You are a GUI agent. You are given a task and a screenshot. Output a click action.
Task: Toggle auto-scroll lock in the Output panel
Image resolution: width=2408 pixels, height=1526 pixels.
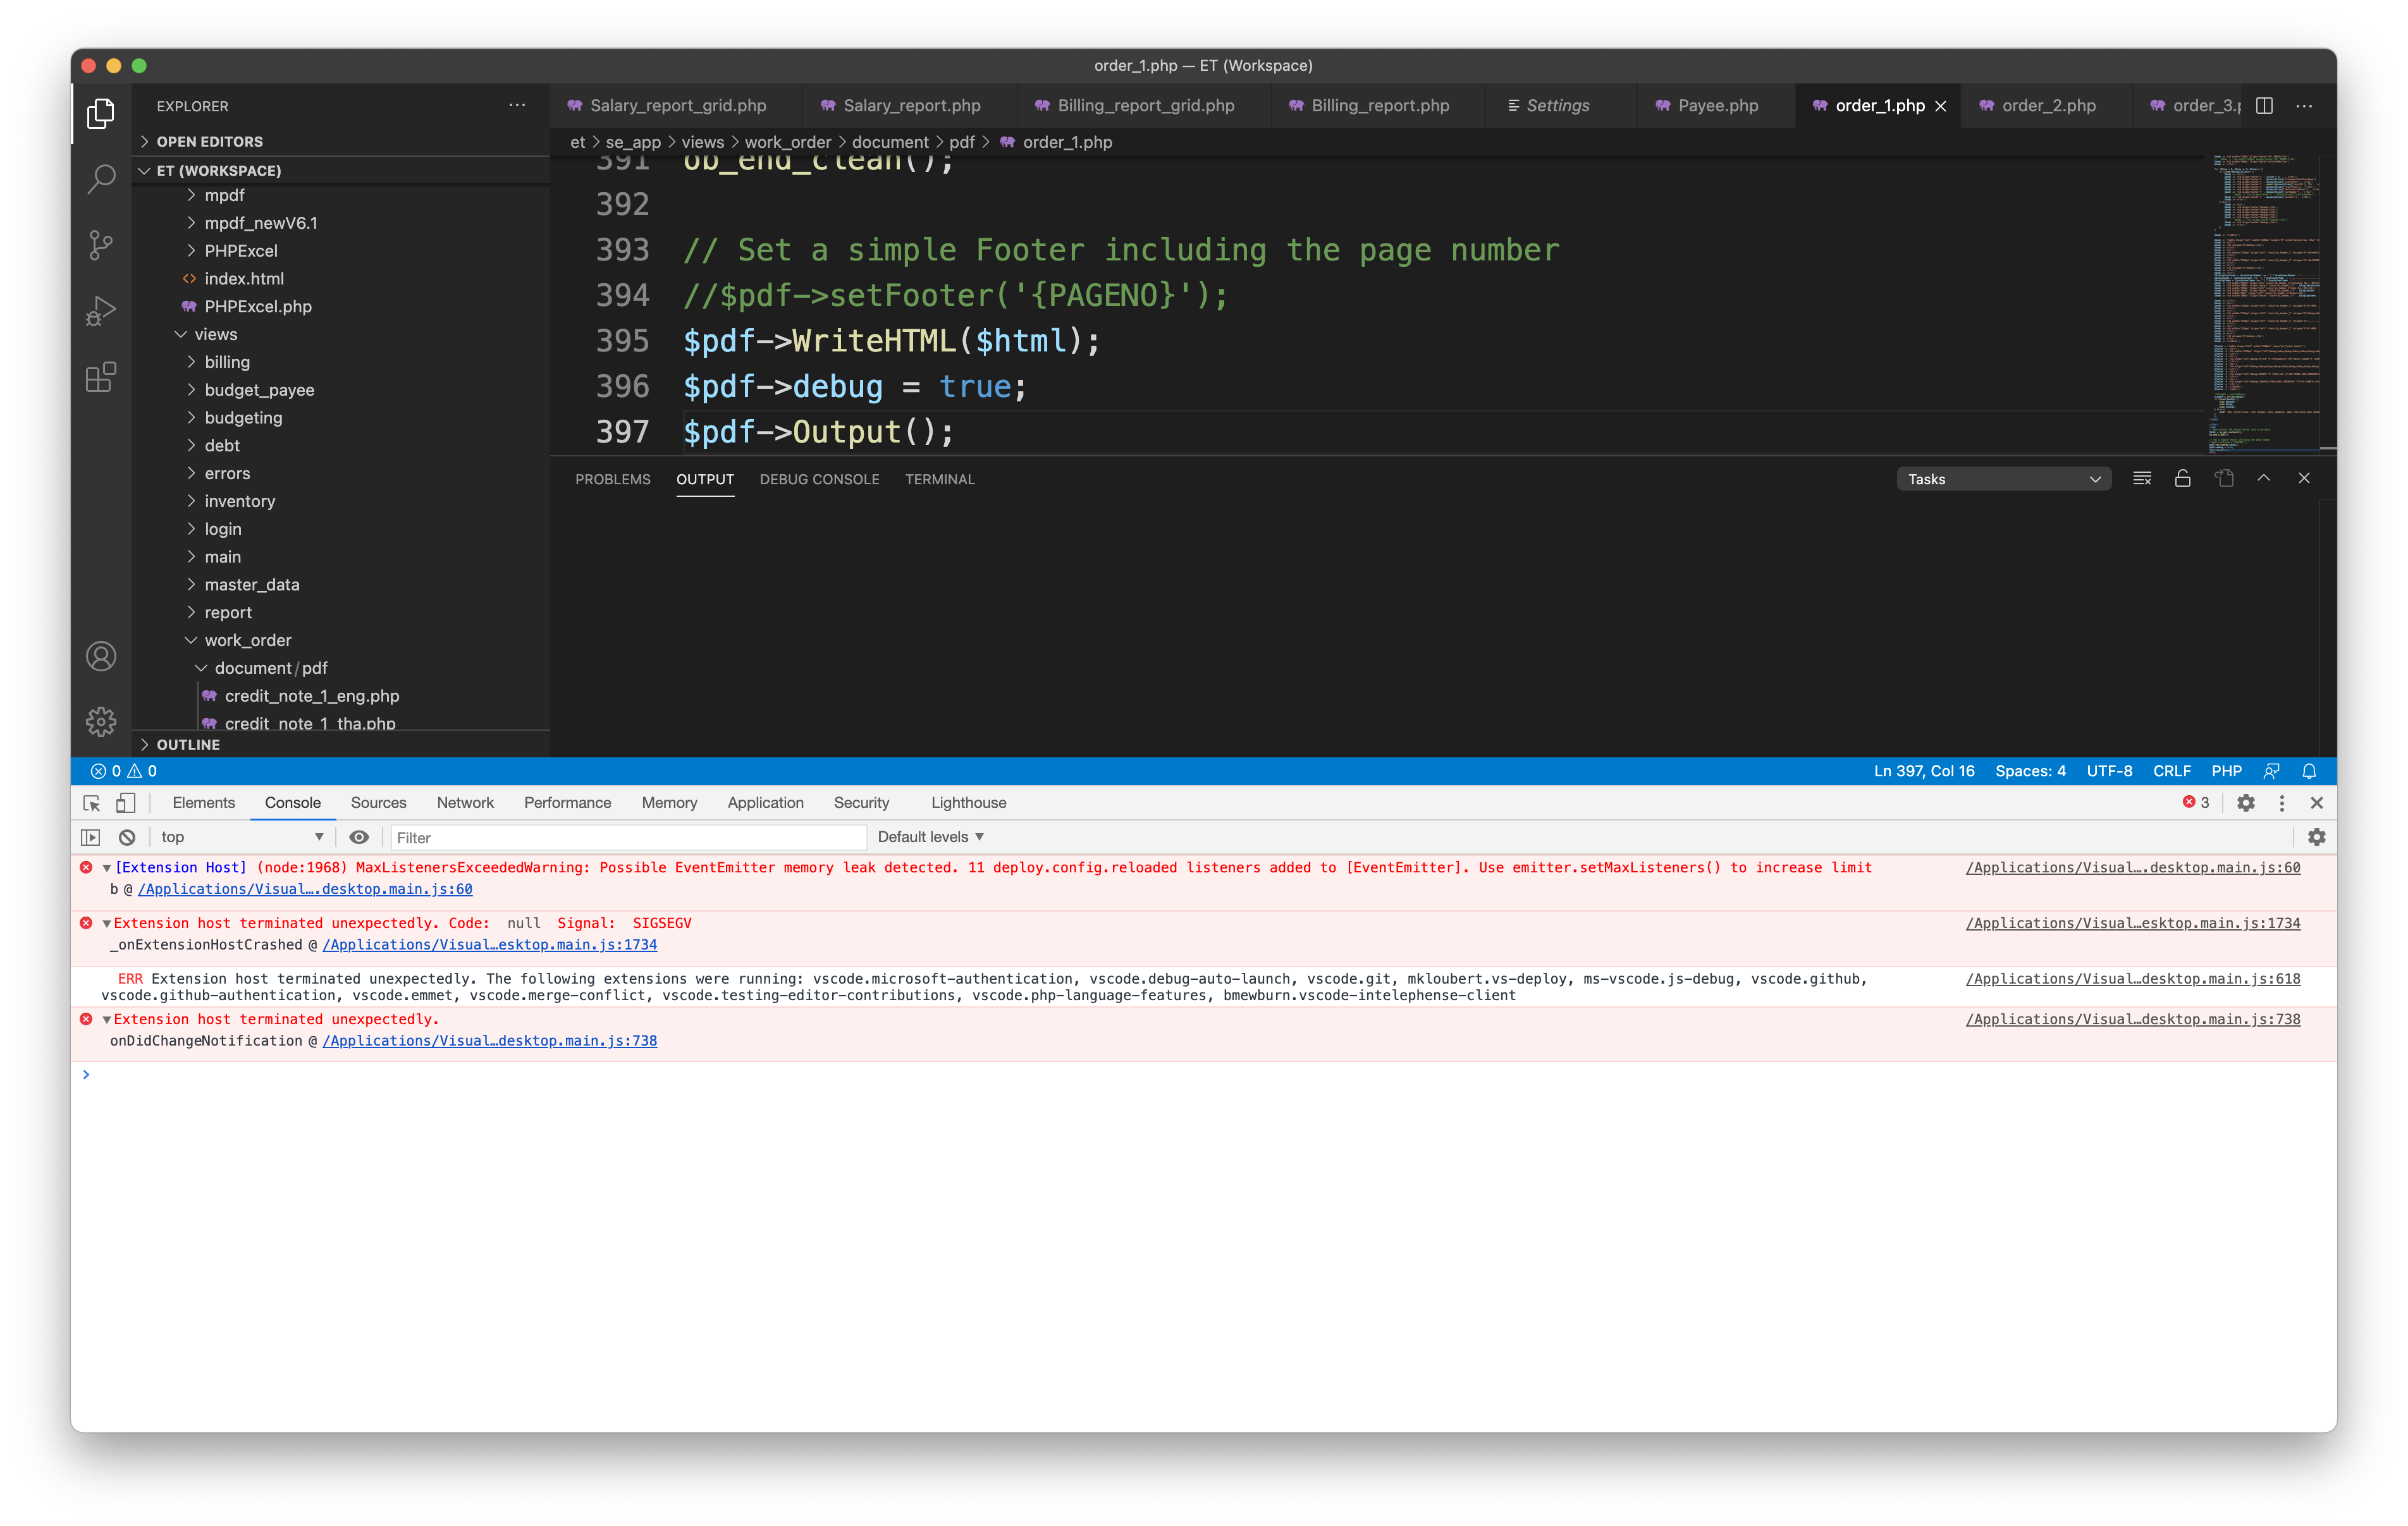point(2183,478)
